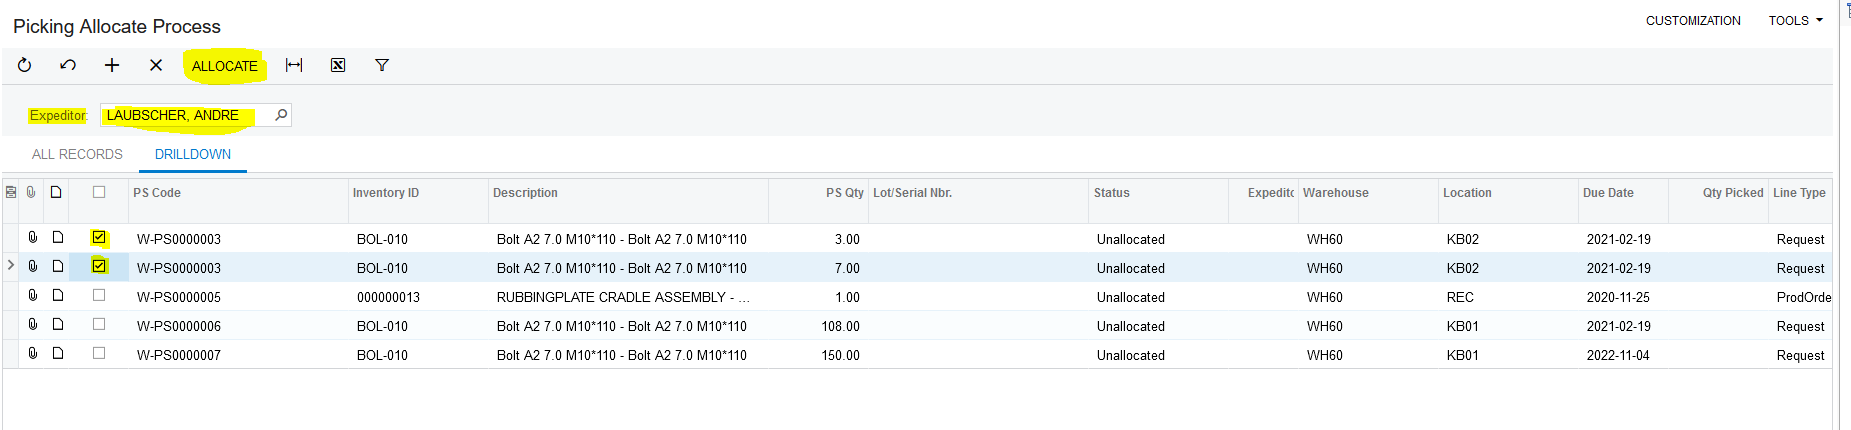Export to Excel using toolbar icon
Viewport: 1851px width, 430px height.
coord(338,65)
